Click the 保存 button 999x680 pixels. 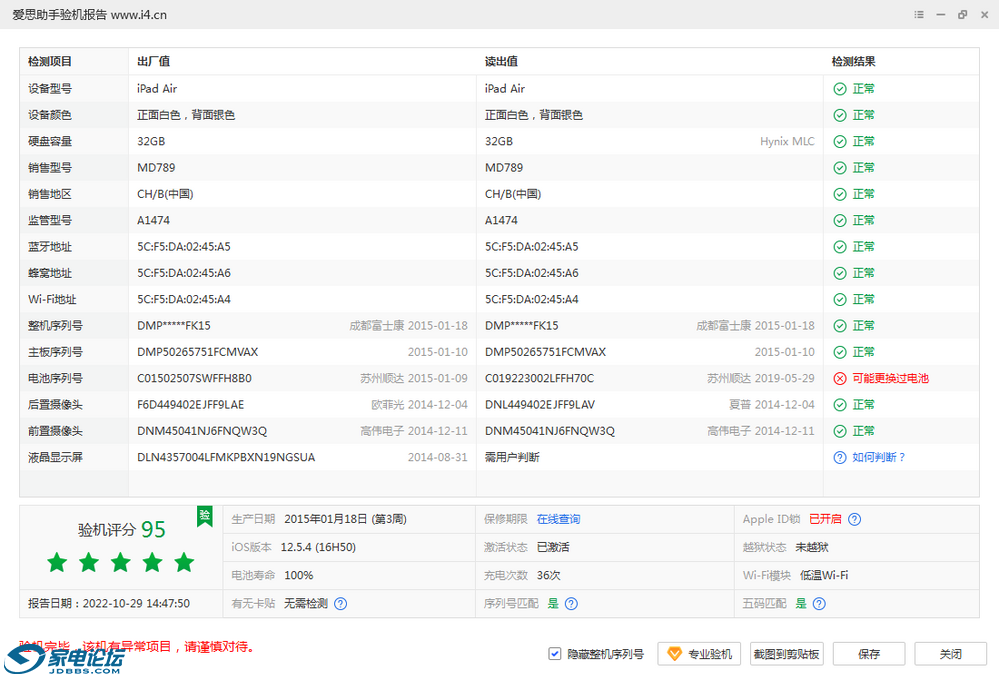[x=868, y=654]
